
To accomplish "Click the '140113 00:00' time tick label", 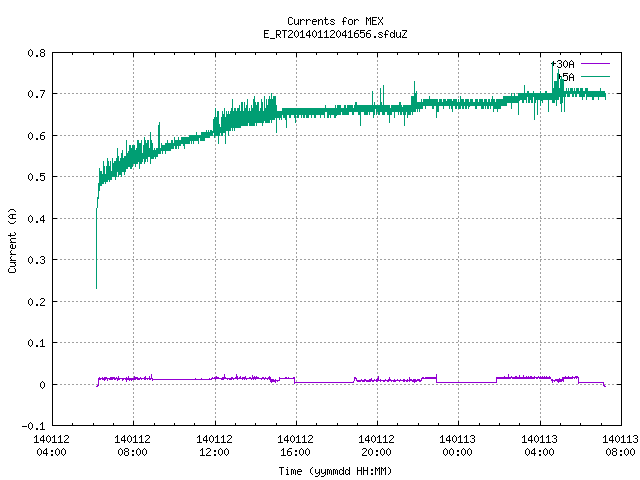I will pyautogui.click(x=457, y=446).
